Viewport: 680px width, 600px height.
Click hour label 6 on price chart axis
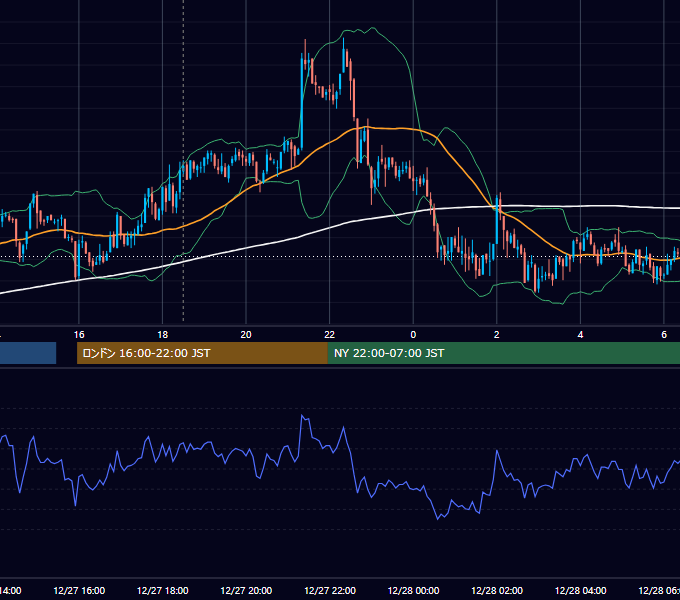664,335
